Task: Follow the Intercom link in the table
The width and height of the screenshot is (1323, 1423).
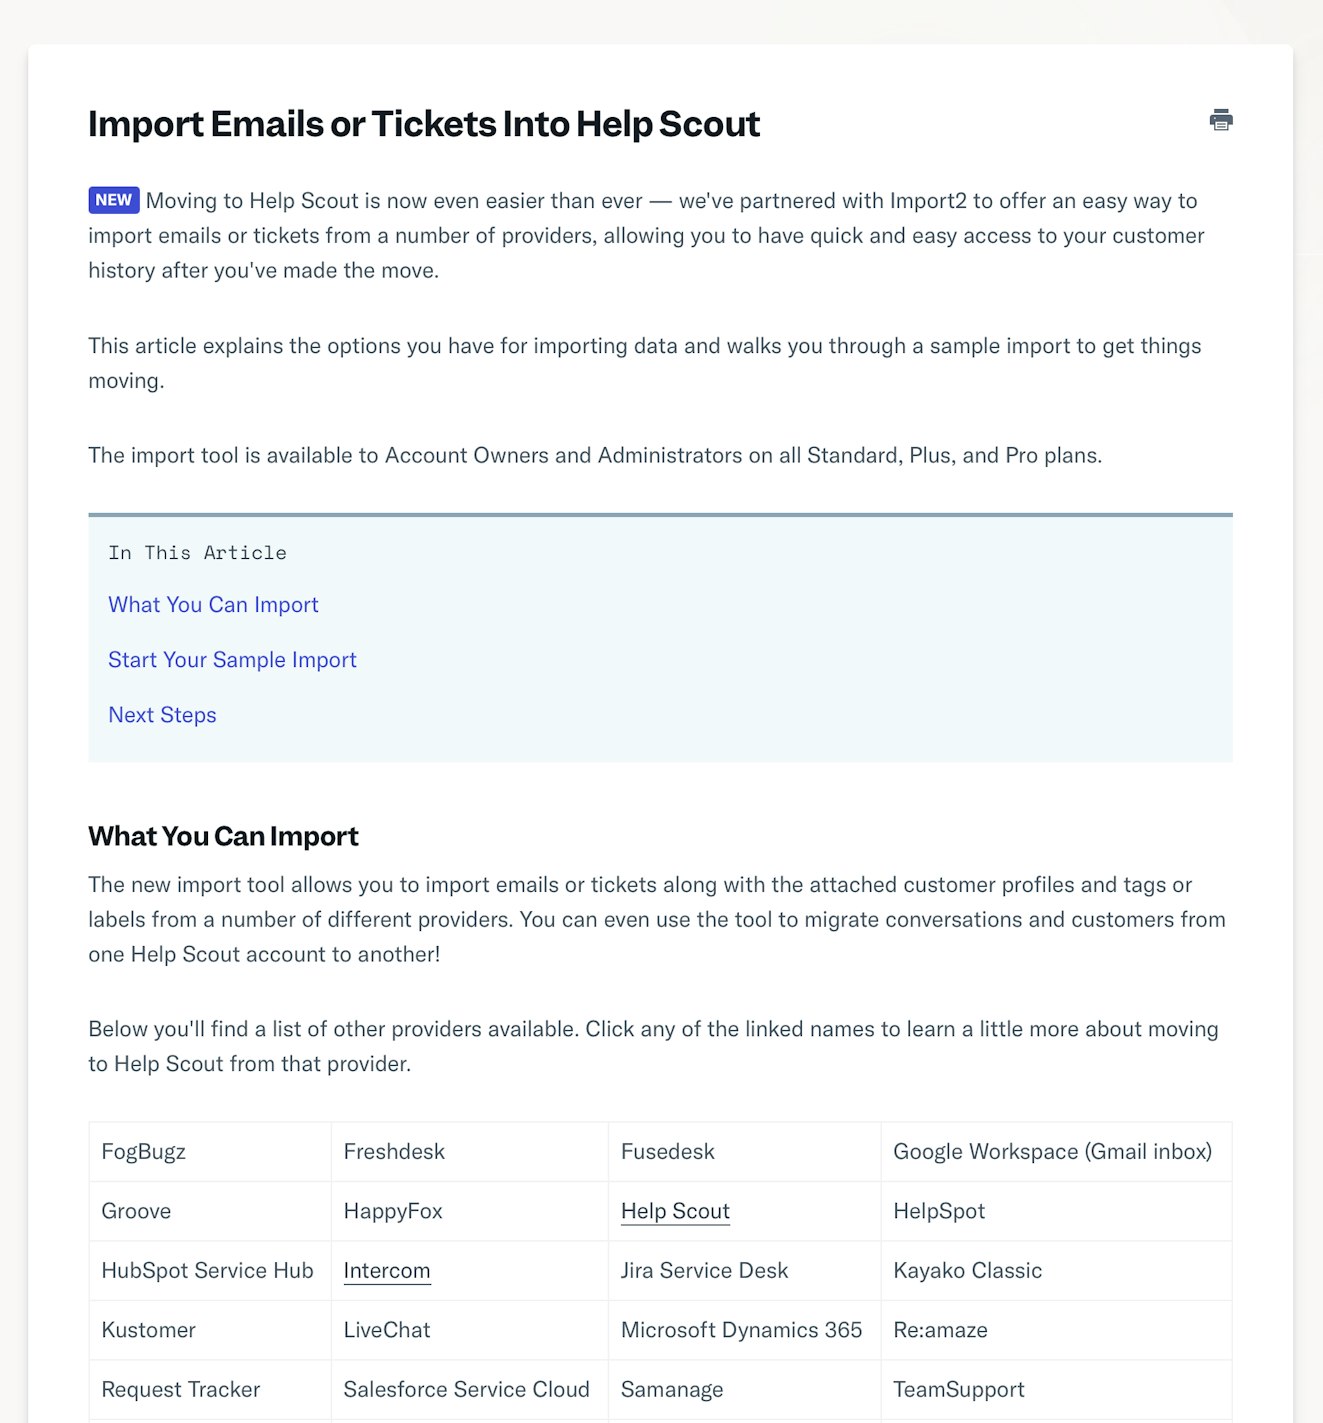Action: (387, 1271)
